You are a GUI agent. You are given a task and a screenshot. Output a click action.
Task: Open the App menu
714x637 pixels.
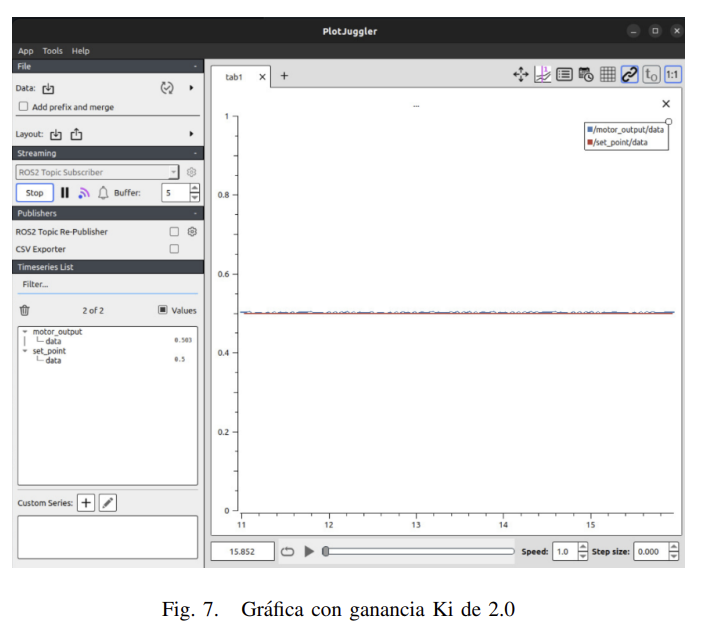point(26,51)
